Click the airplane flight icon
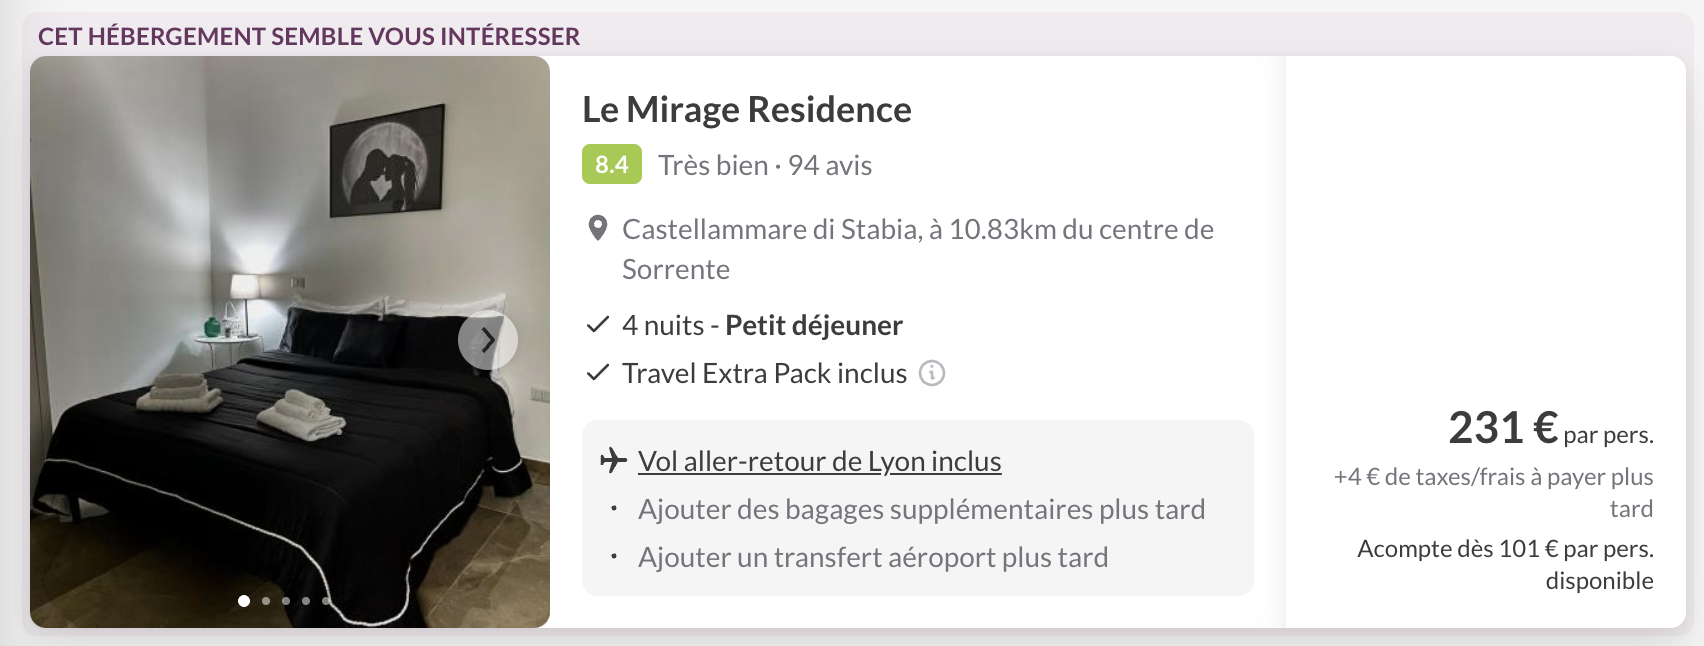The image size is (1704, 646). 613,461
